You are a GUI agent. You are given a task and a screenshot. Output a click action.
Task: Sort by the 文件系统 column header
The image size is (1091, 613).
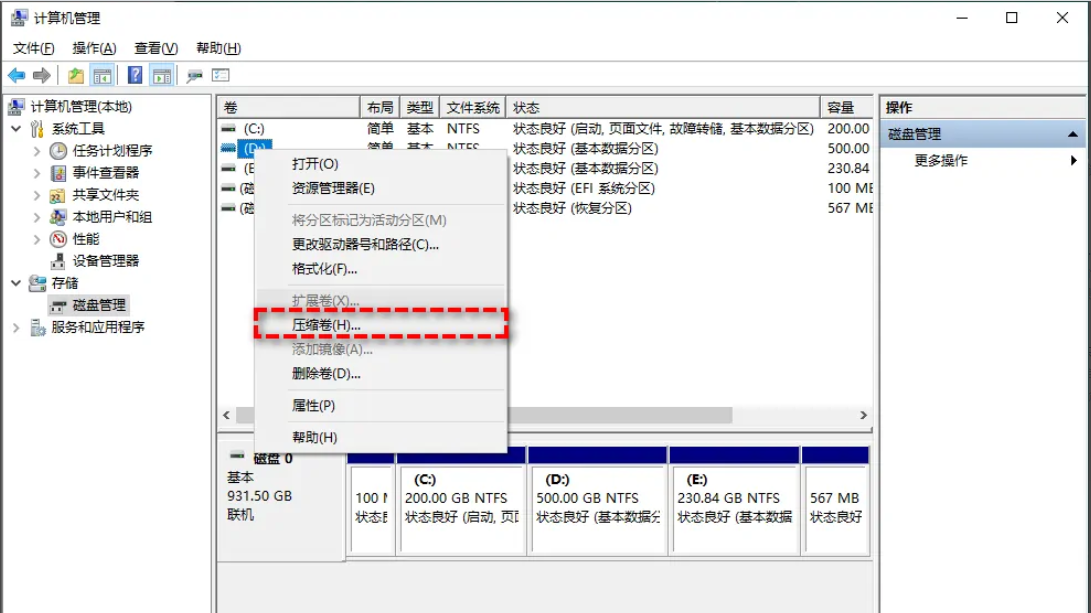point(472,108)
